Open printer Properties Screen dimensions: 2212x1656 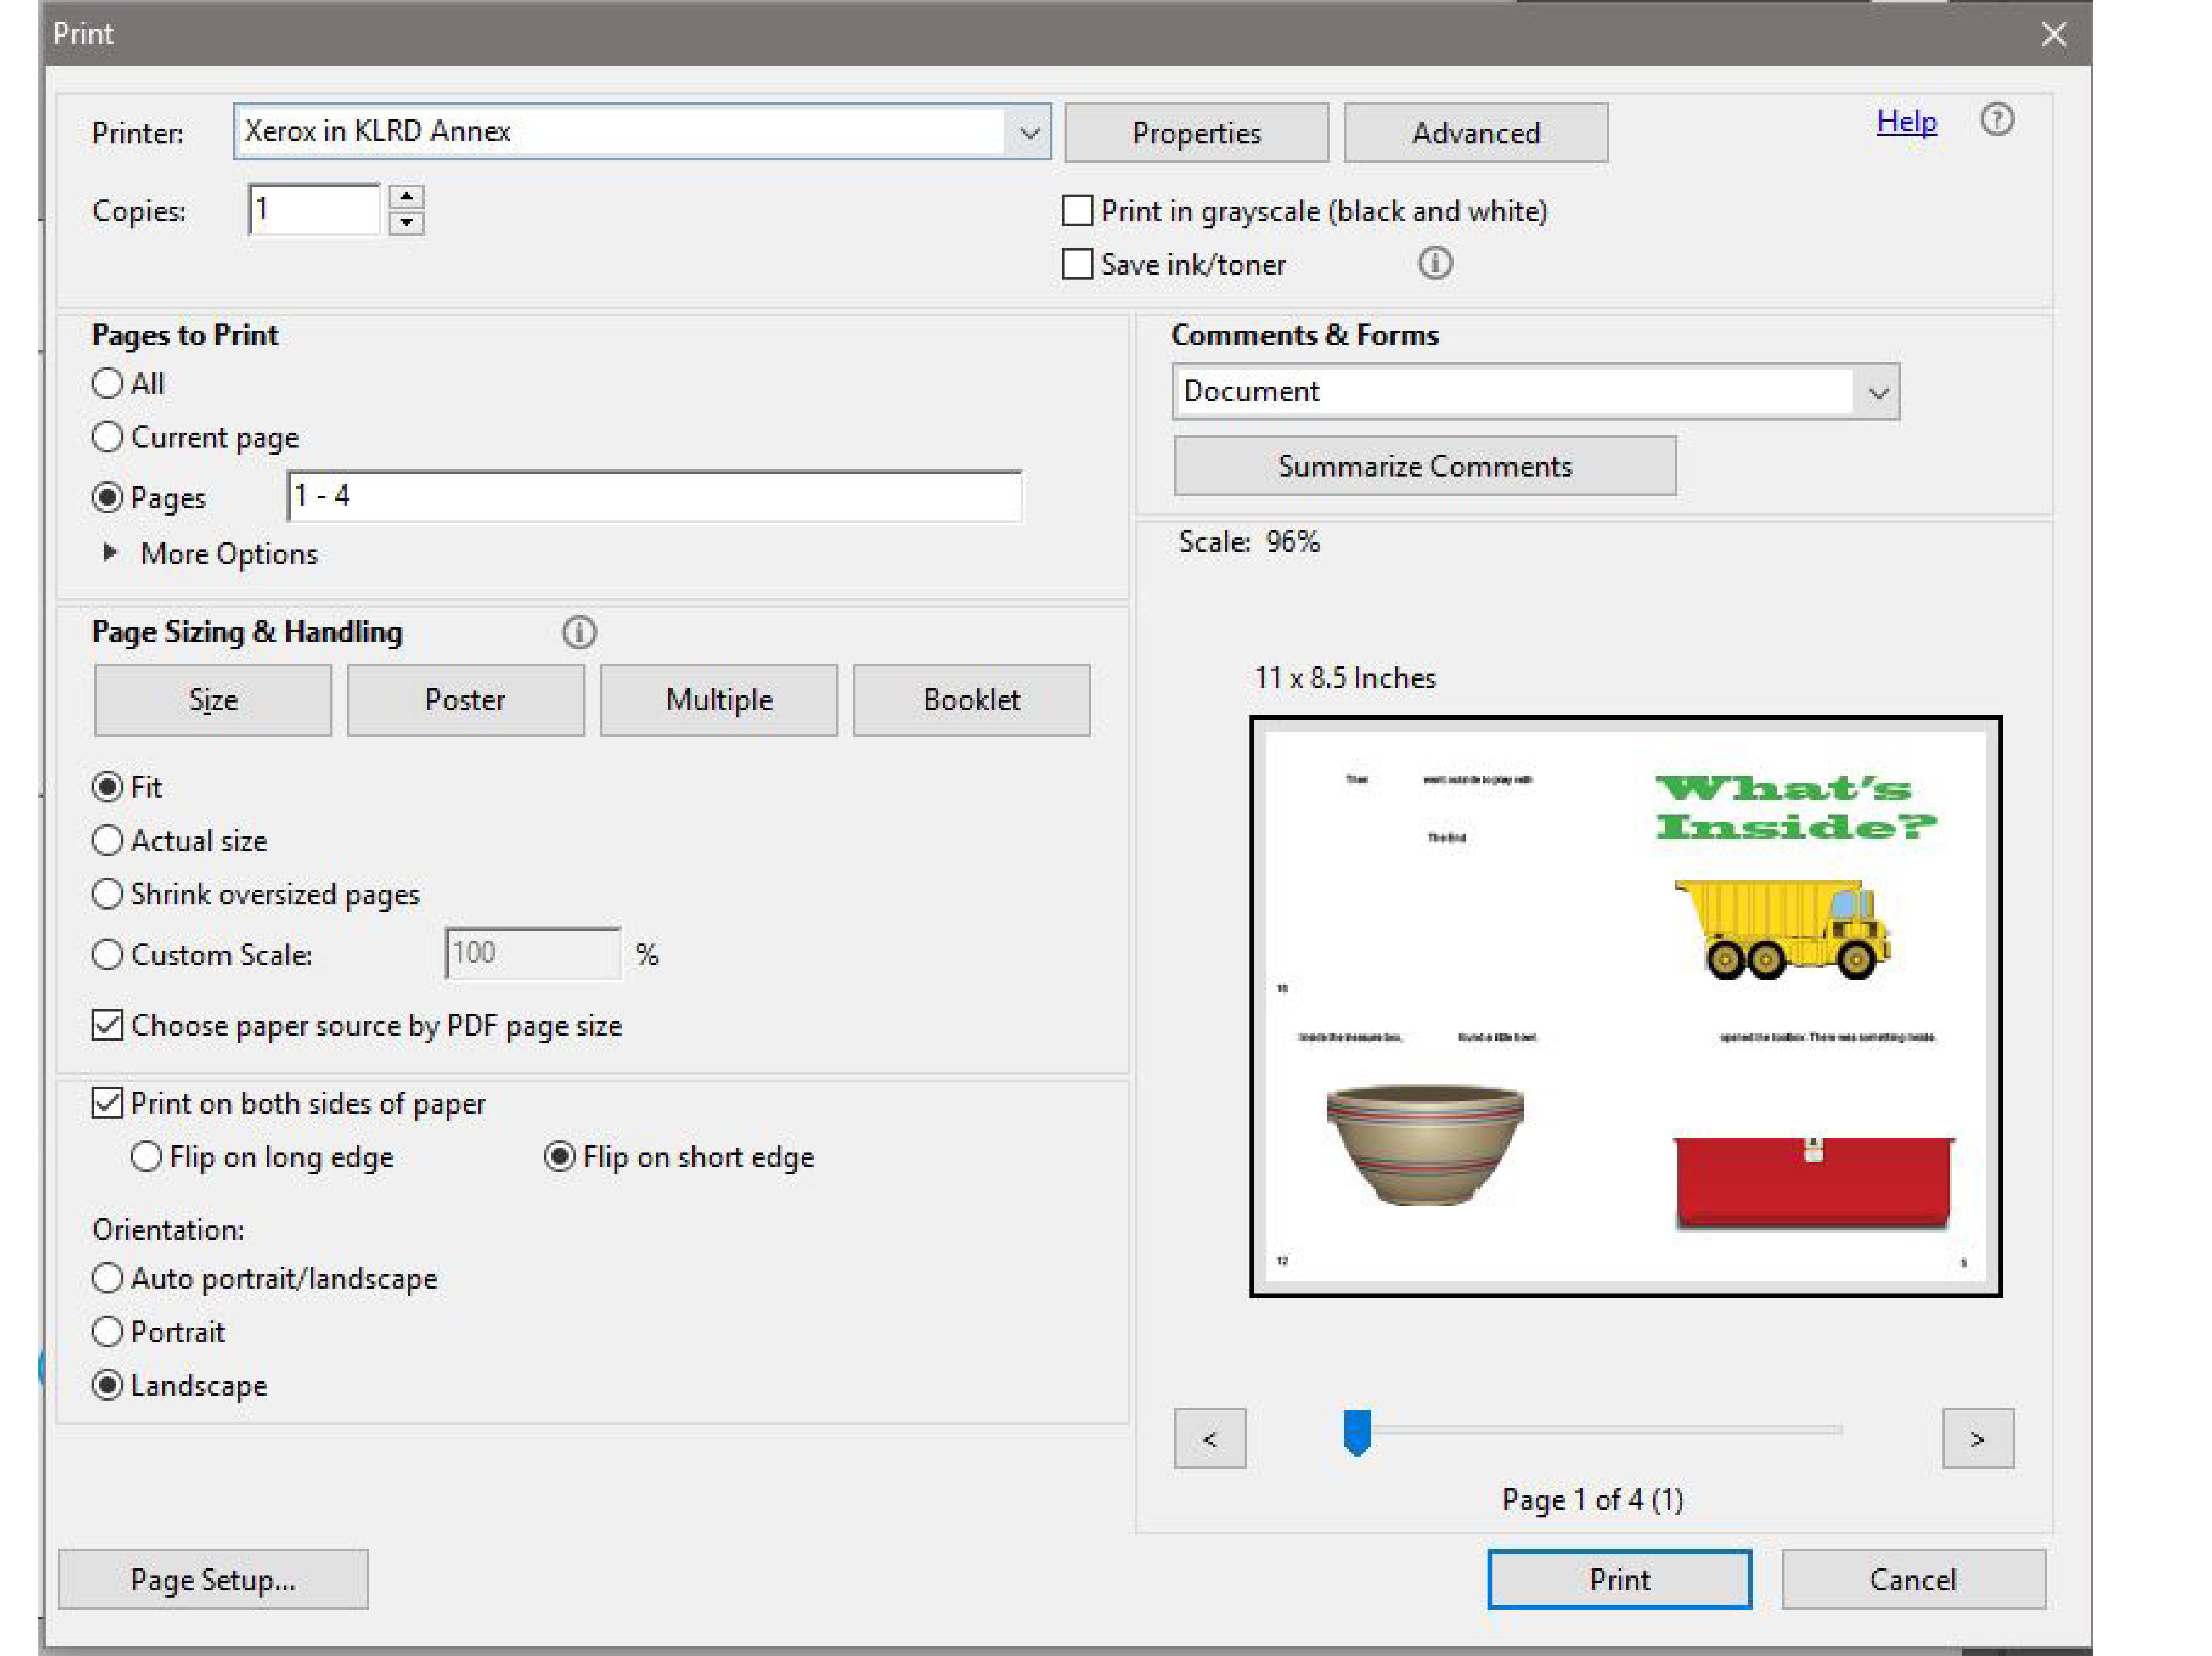pyautogui.click(x=1197, y=133)
